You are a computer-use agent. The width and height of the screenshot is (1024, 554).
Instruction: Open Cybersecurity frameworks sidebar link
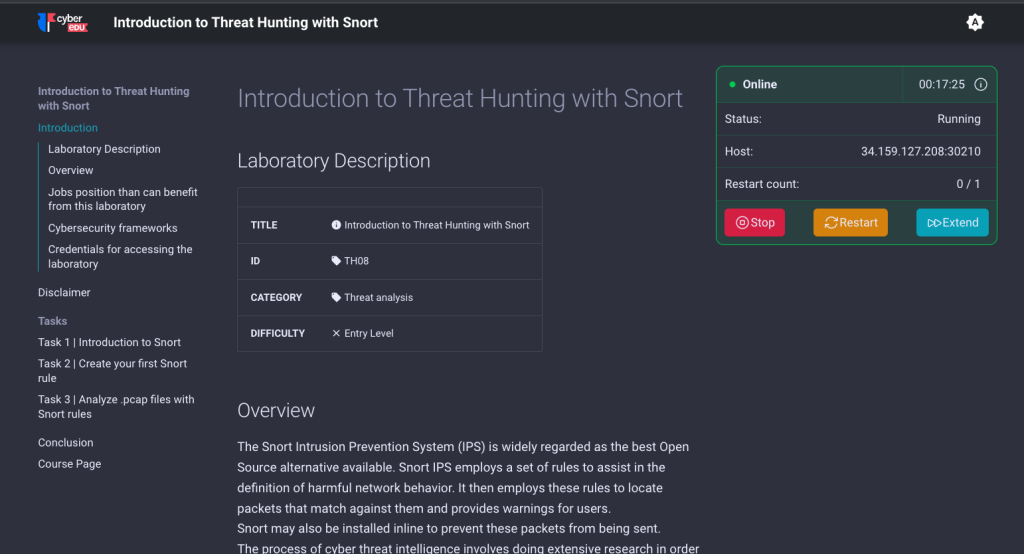(x=112, y=228)
